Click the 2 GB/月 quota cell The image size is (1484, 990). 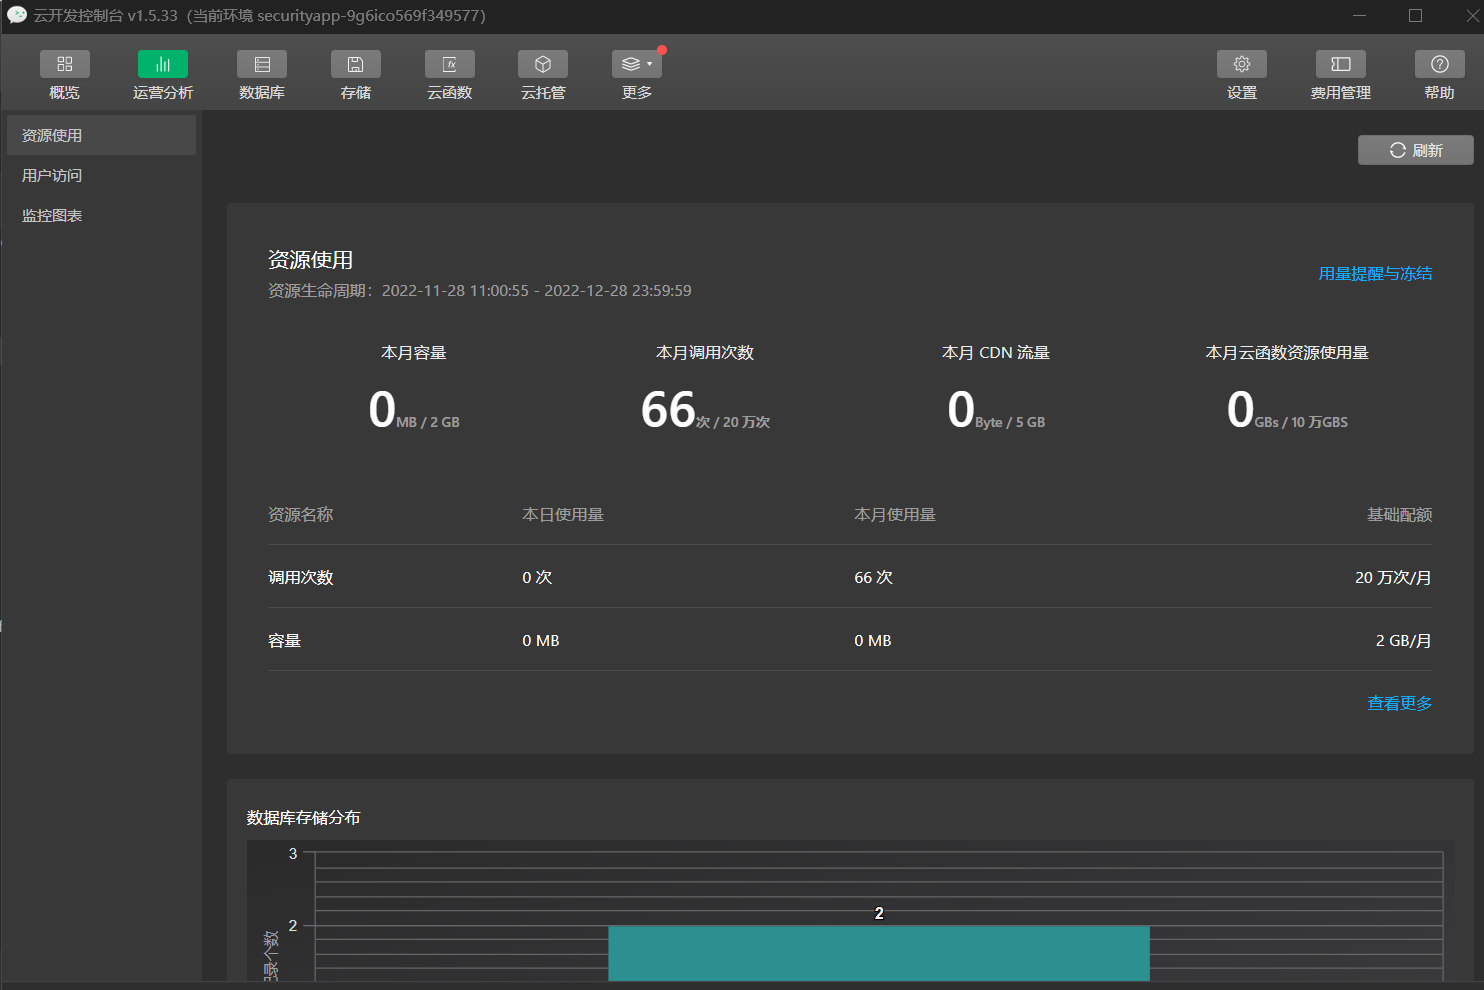pos(1403,640)
